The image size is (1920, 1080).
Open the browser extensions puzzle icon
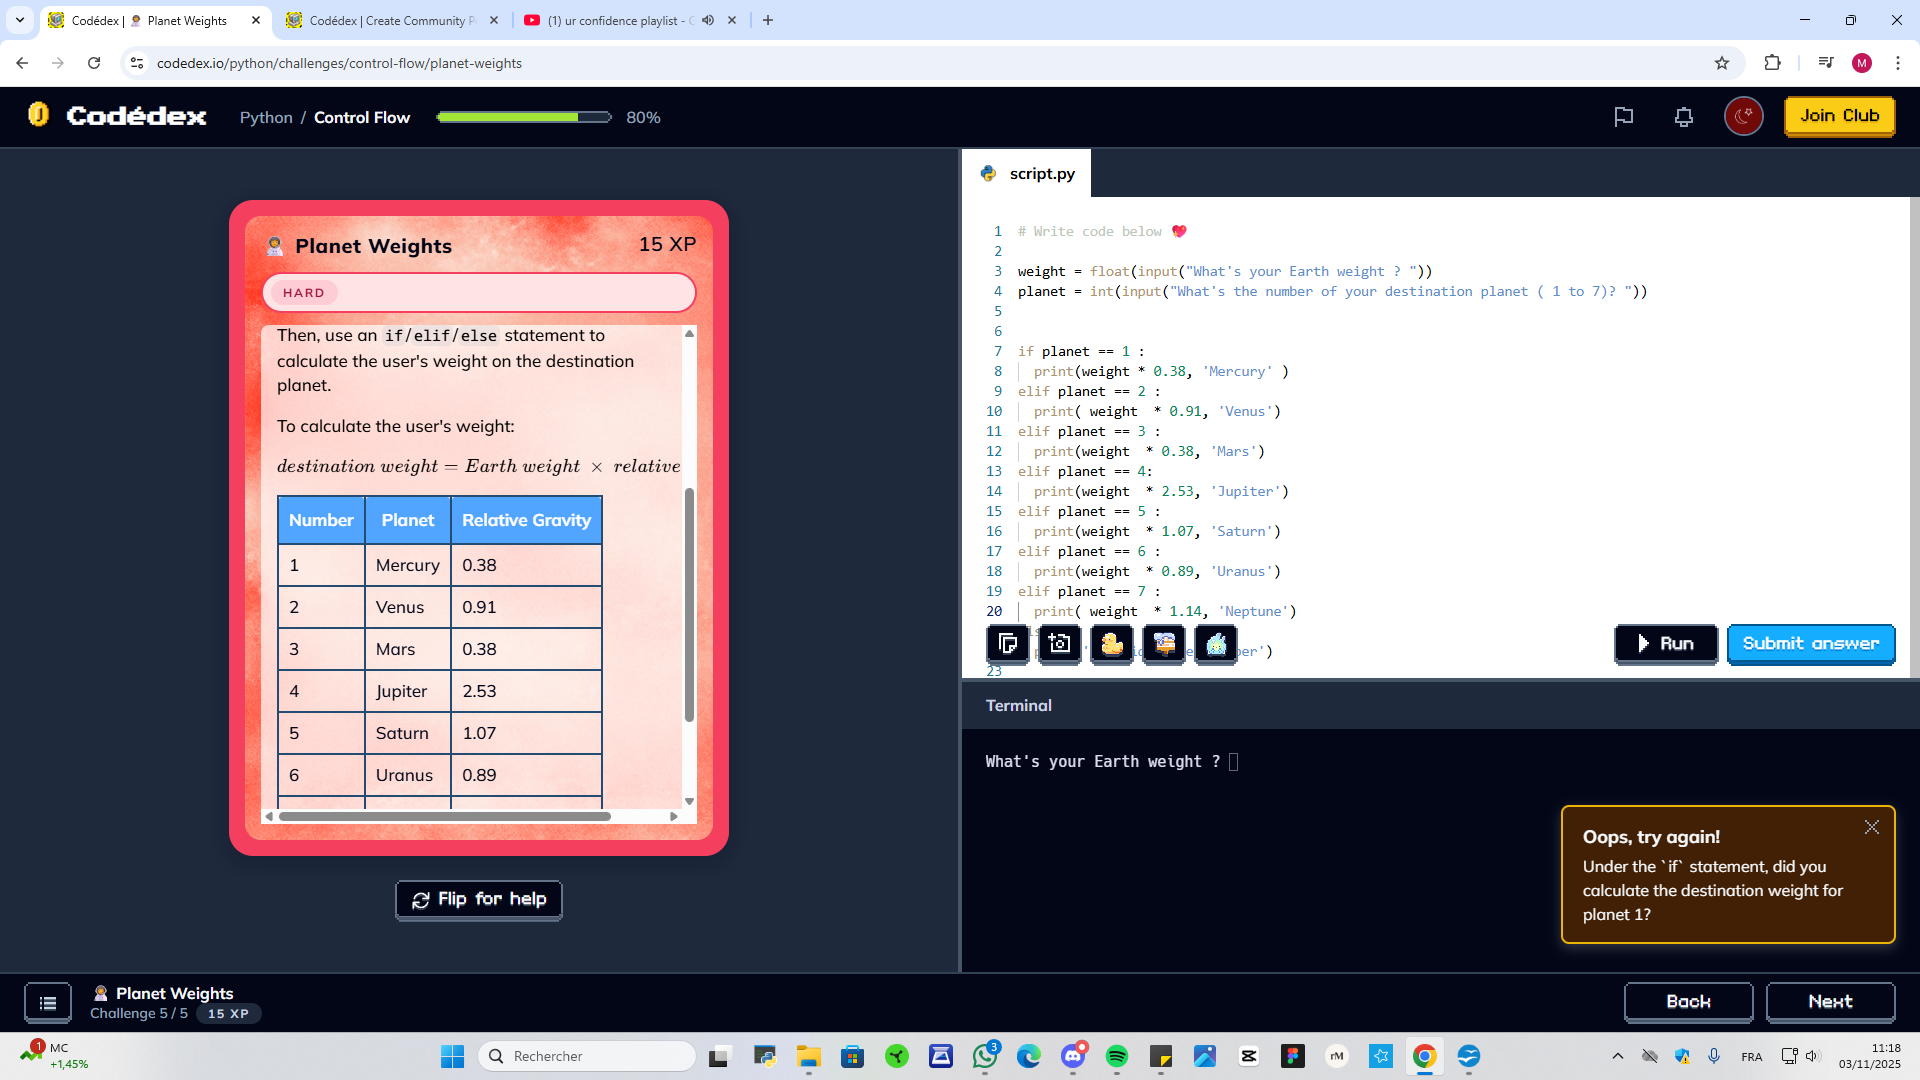tap(1772, 63)
